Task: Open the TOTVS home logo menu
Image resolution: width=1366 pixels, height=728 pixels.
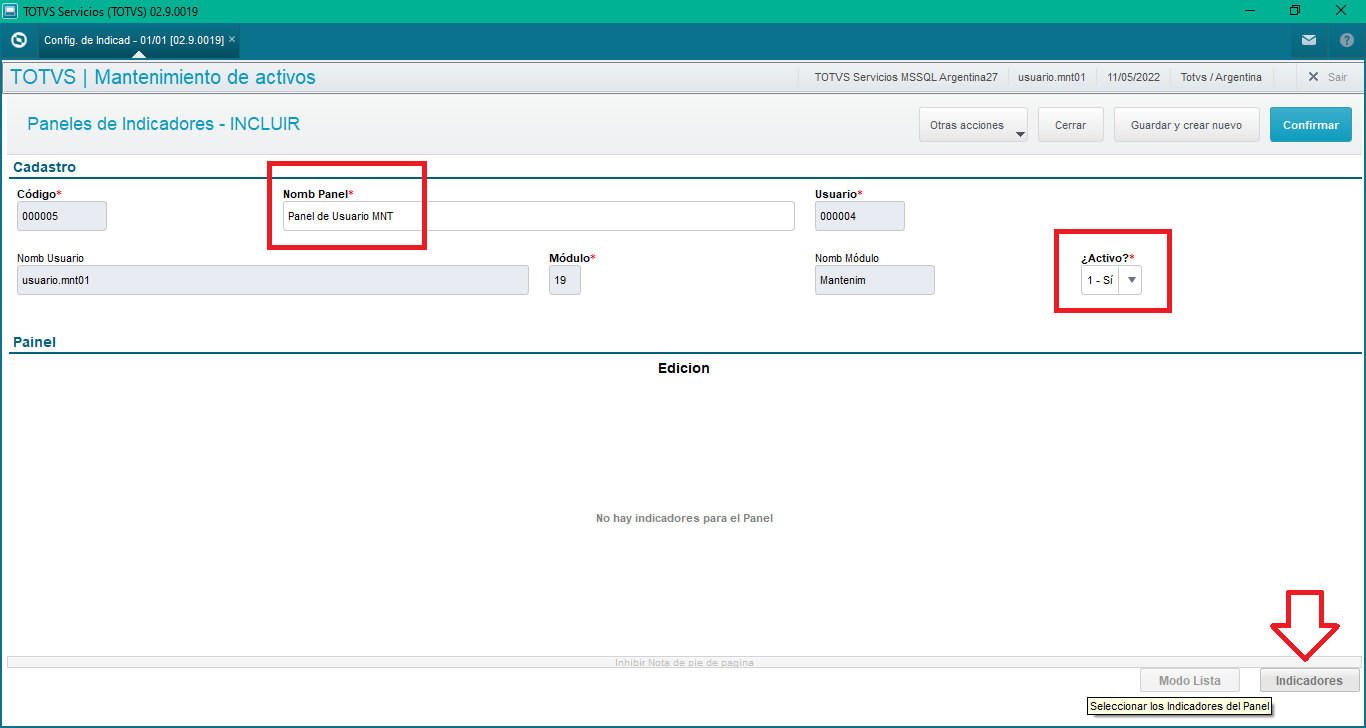Action: [18, 40]
